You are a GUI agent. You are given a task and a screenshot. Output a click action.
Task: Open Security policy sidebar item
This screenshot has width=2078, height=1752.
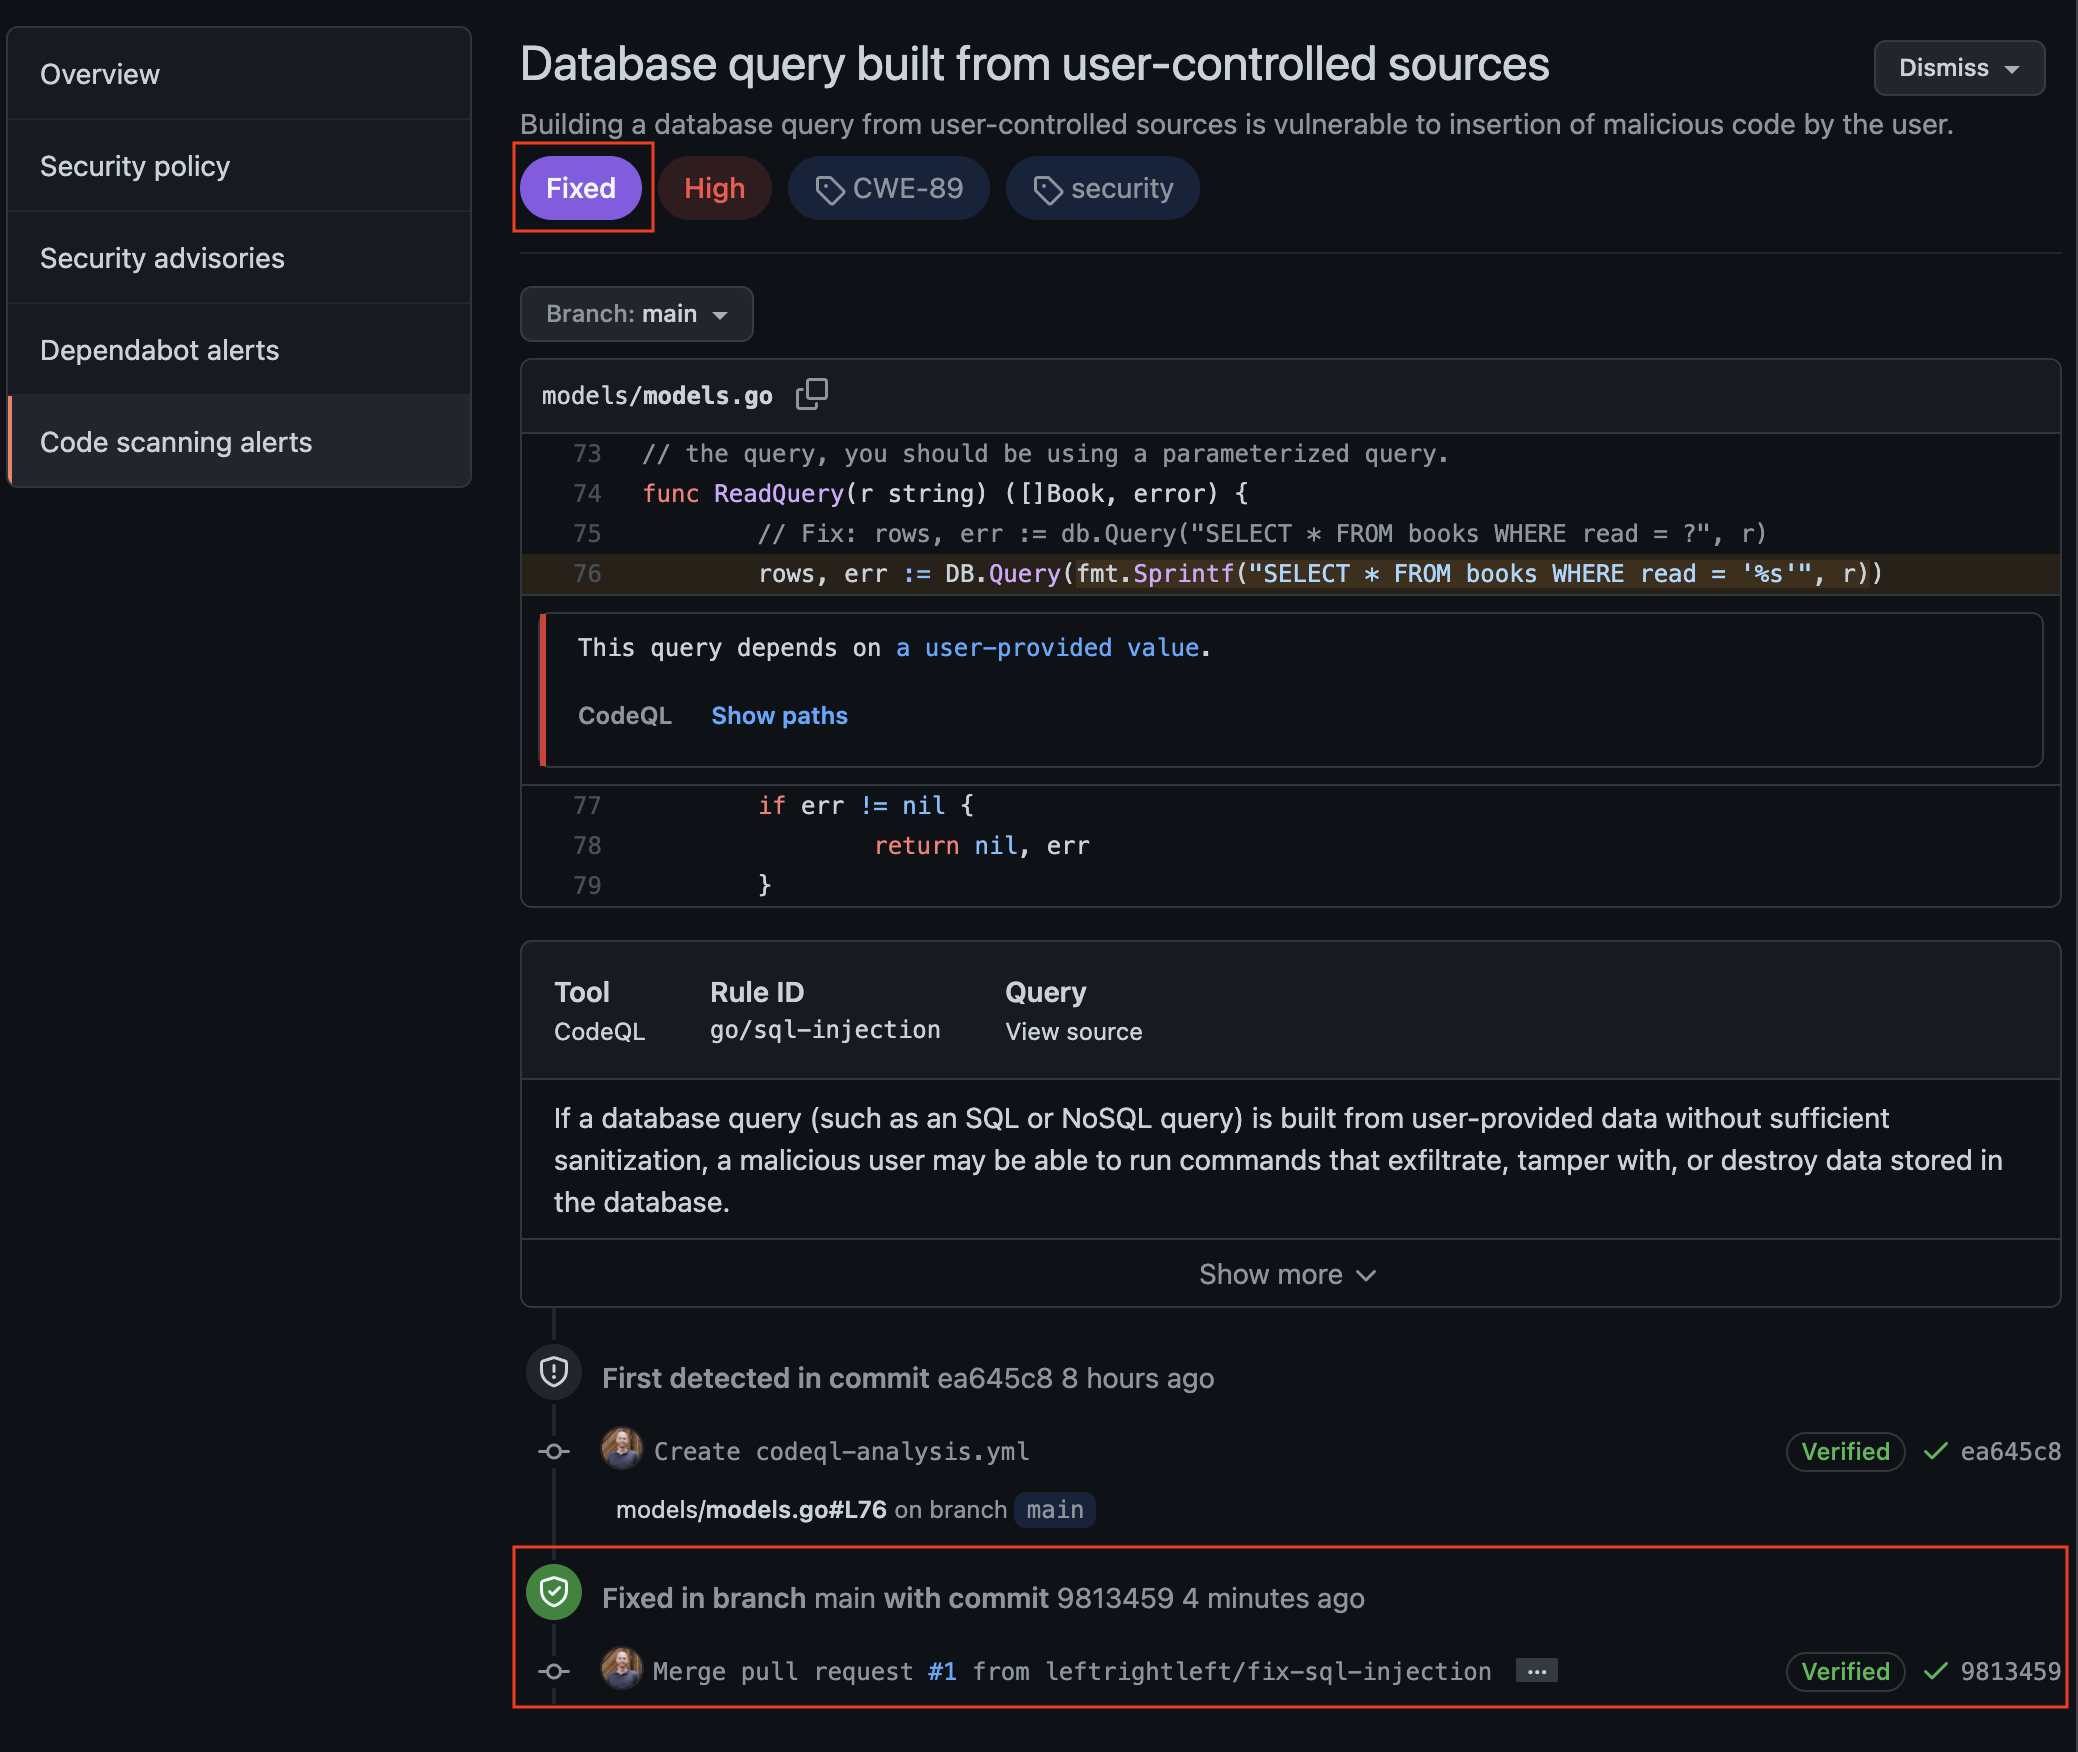135,166
